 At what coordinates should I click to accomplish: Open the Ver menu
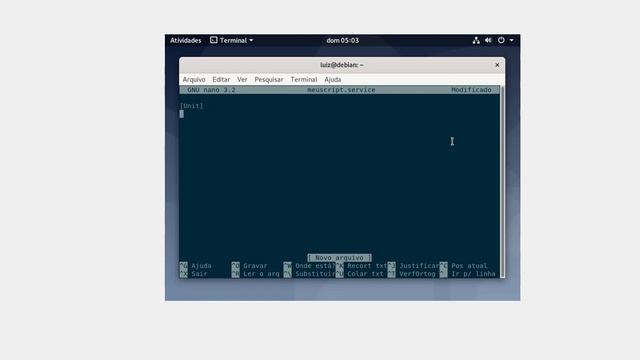[242, 80]
